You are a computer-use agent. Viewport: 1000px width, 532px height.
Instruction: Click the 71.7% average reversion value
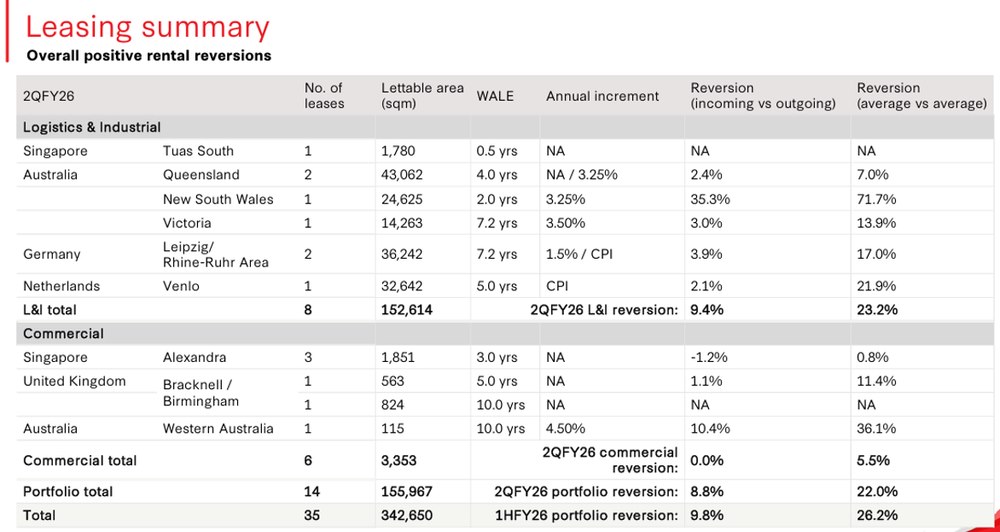876,199
